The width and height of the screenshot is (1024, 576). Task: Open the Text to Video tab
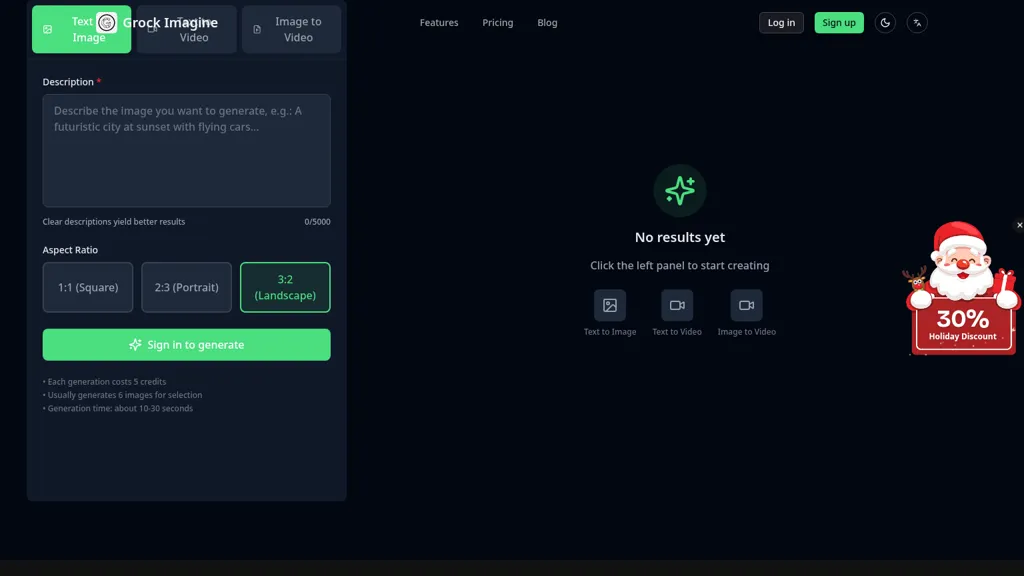[186, 29]
